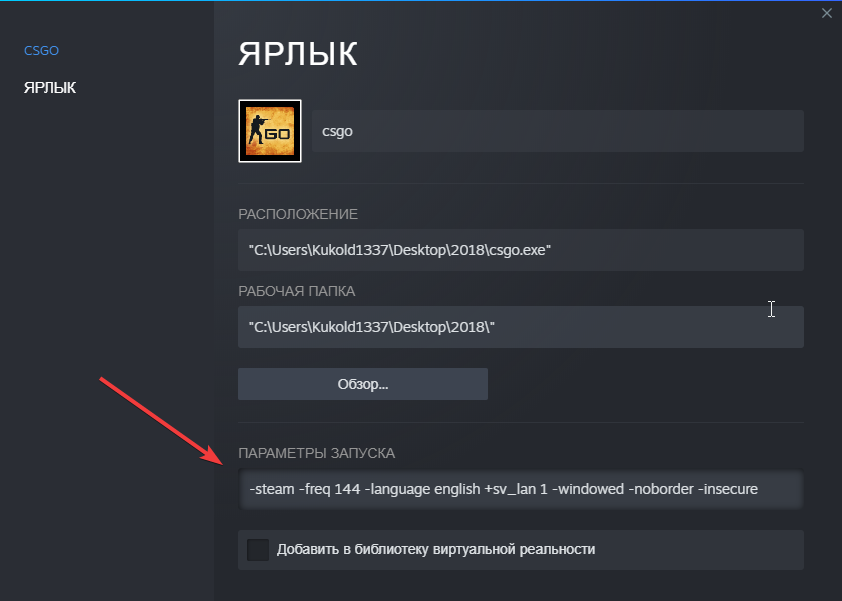
Task: Focus the csgo shortcut name field
Action: pos(557,131)
